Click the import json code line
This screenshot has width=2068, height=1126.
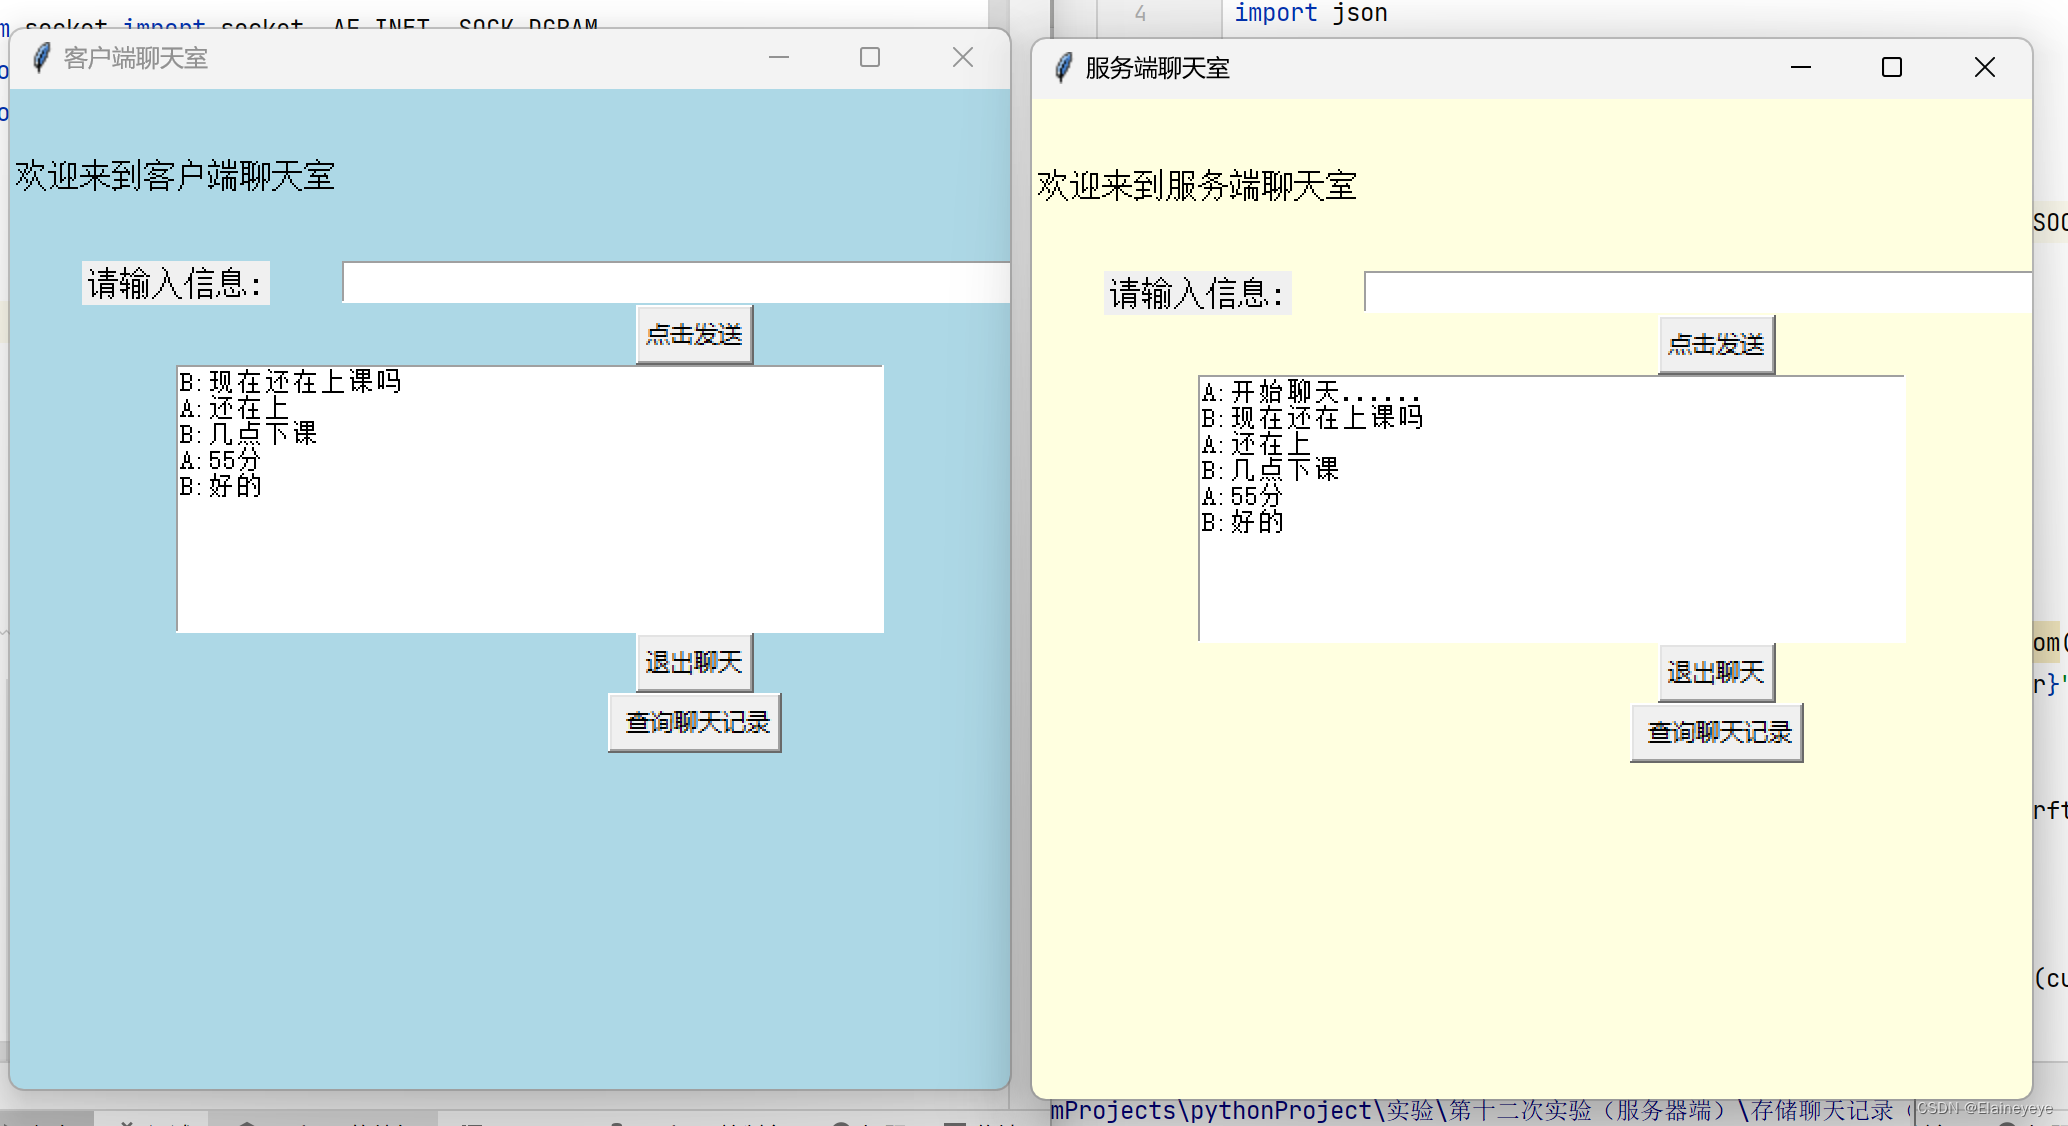1310,13
